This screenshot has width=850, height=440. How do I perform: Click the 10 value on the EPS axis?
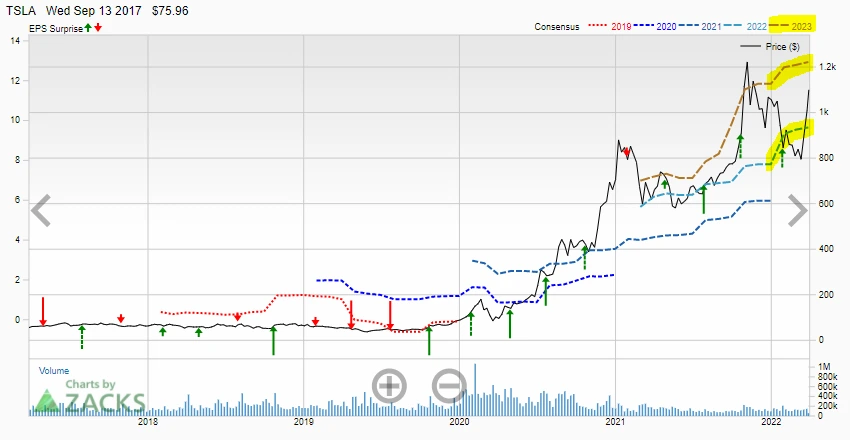click(16, 120)
